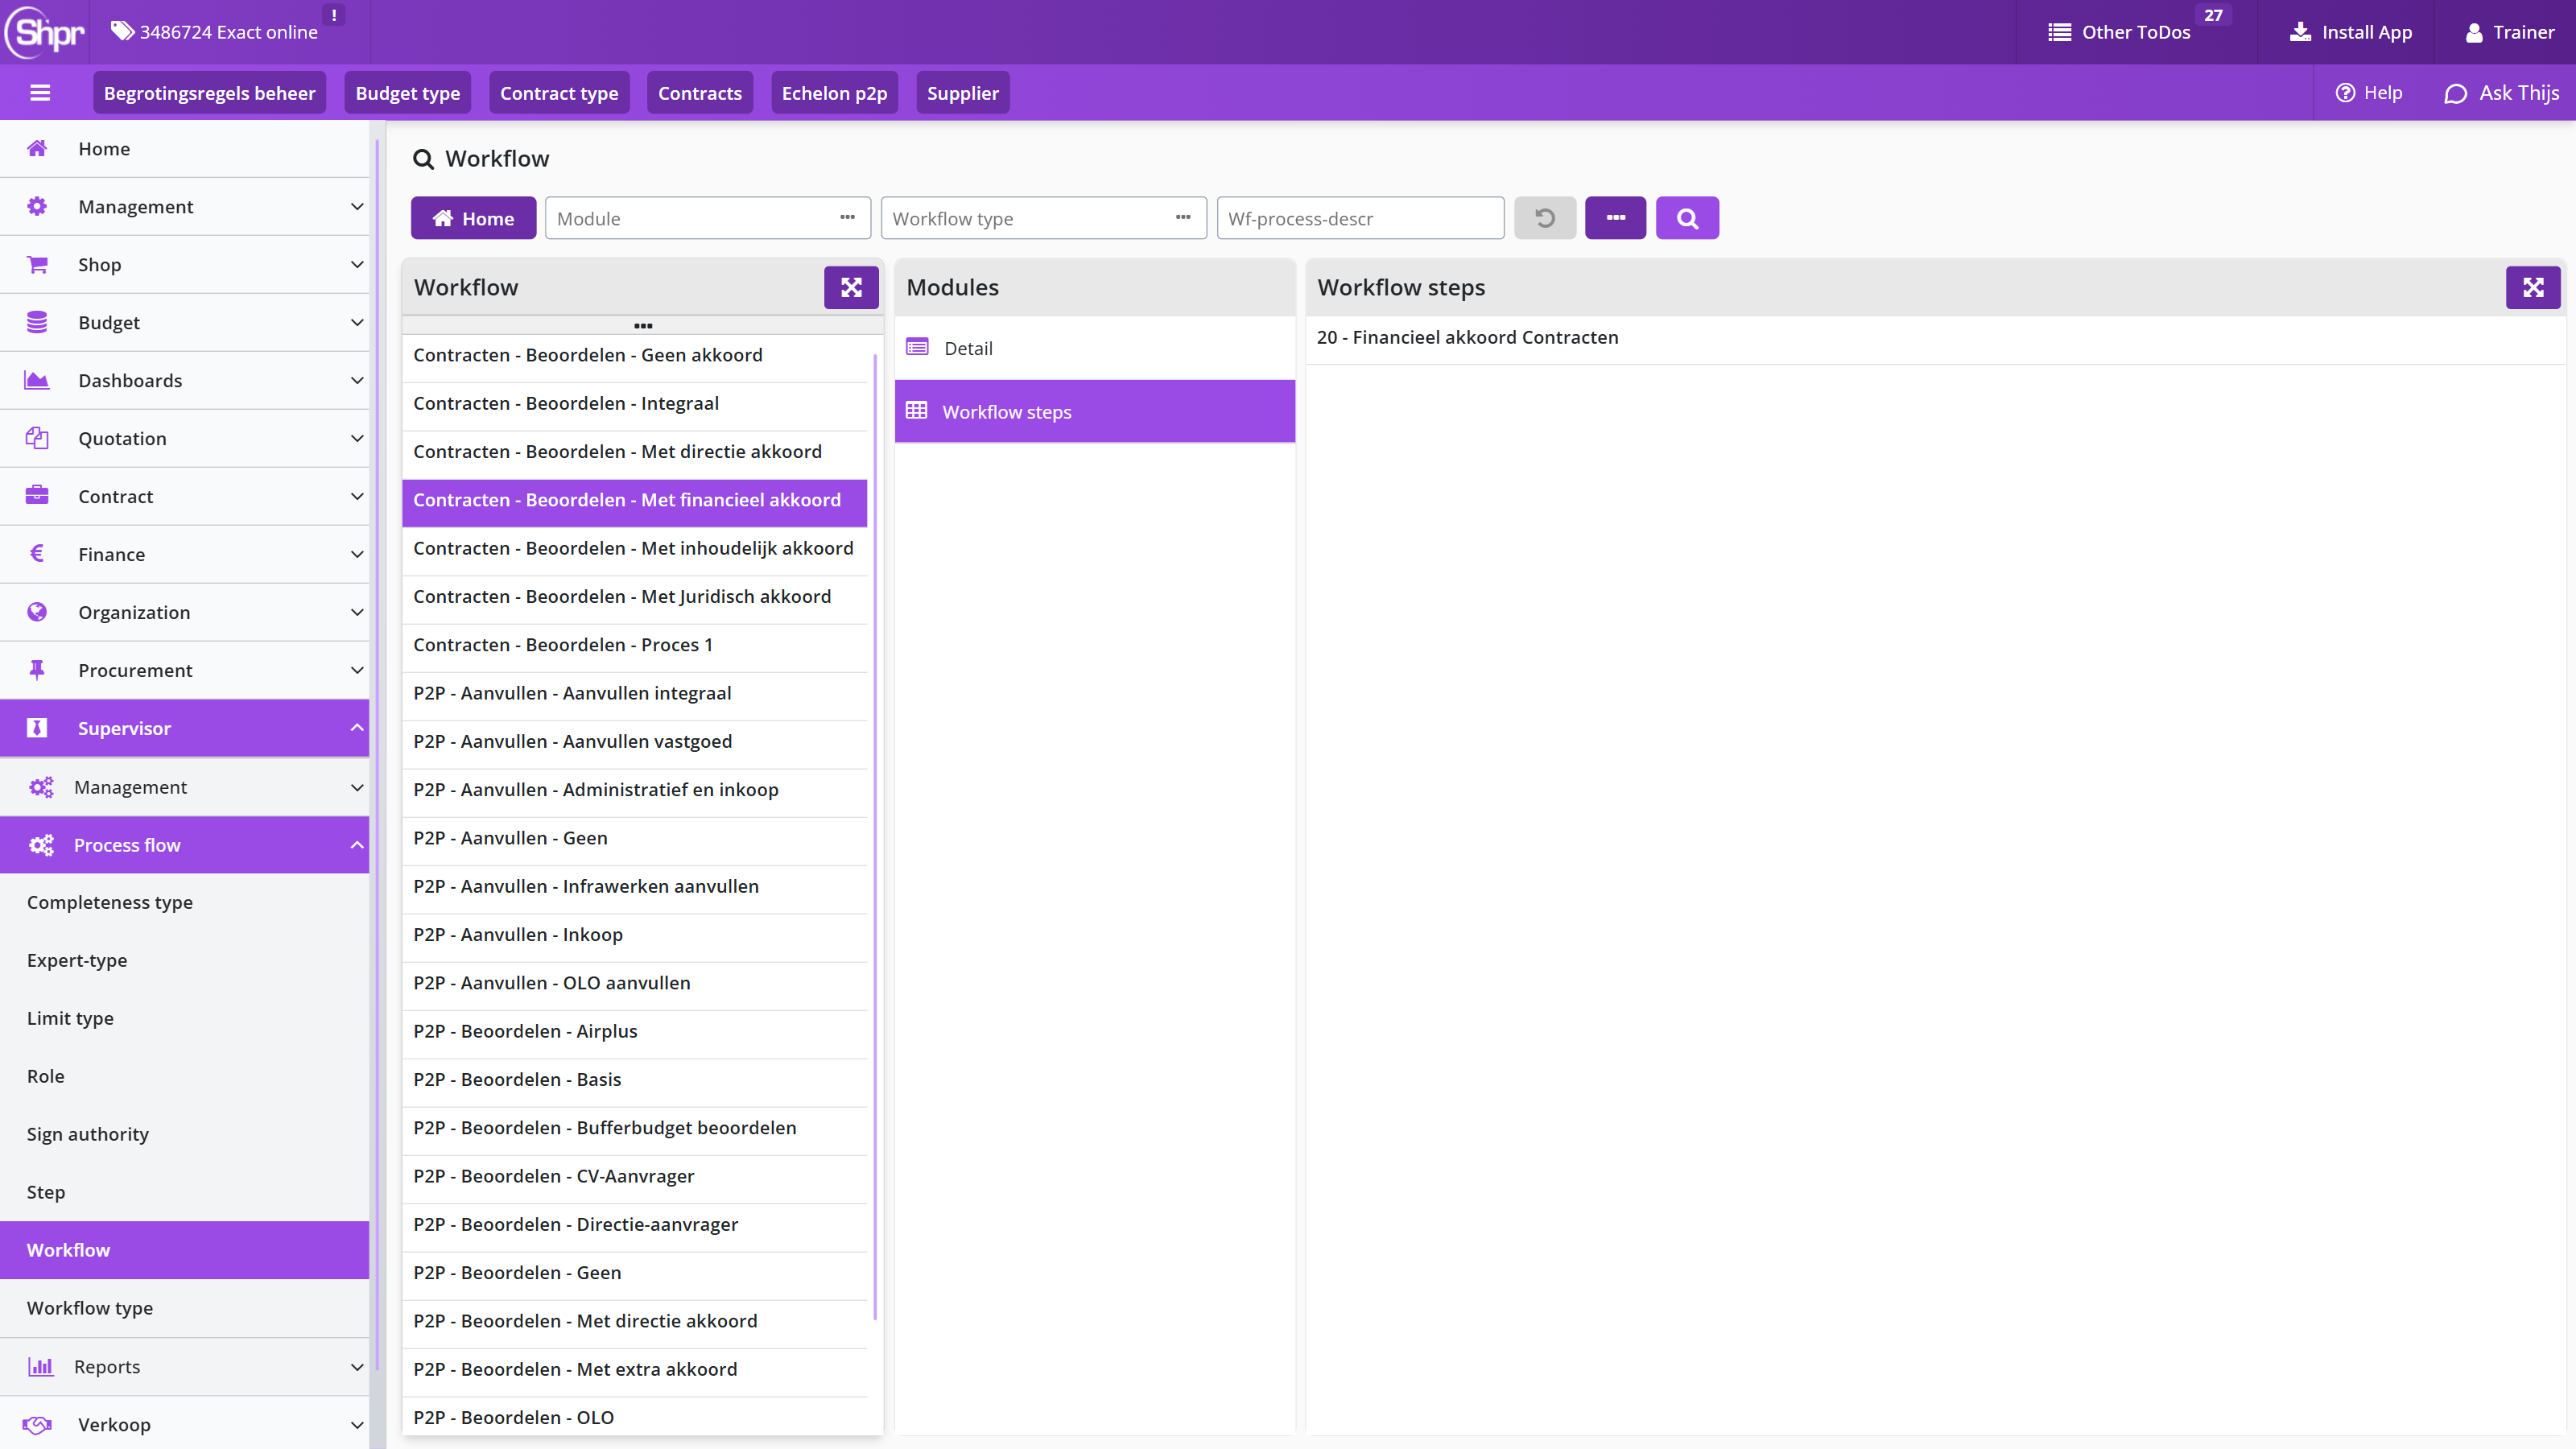
Task: Open the Module lookup ellipsis
Action: 847,218
